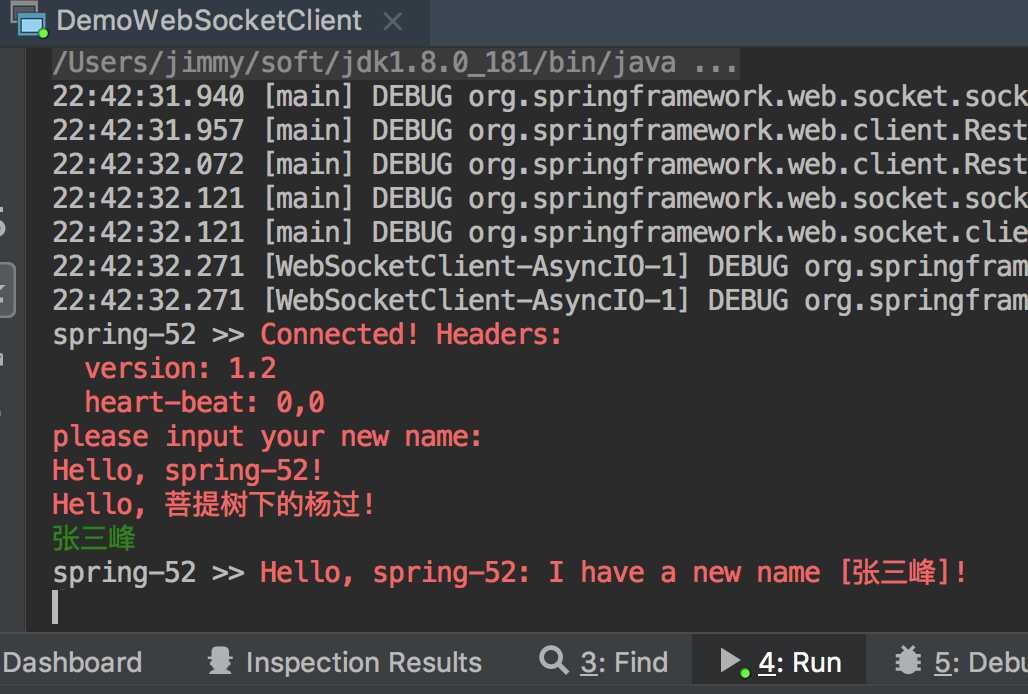Toggle the highlighted console toolbar button at left edge
The height and width of the screenshot is (694, 1028).
click(6, 290)
